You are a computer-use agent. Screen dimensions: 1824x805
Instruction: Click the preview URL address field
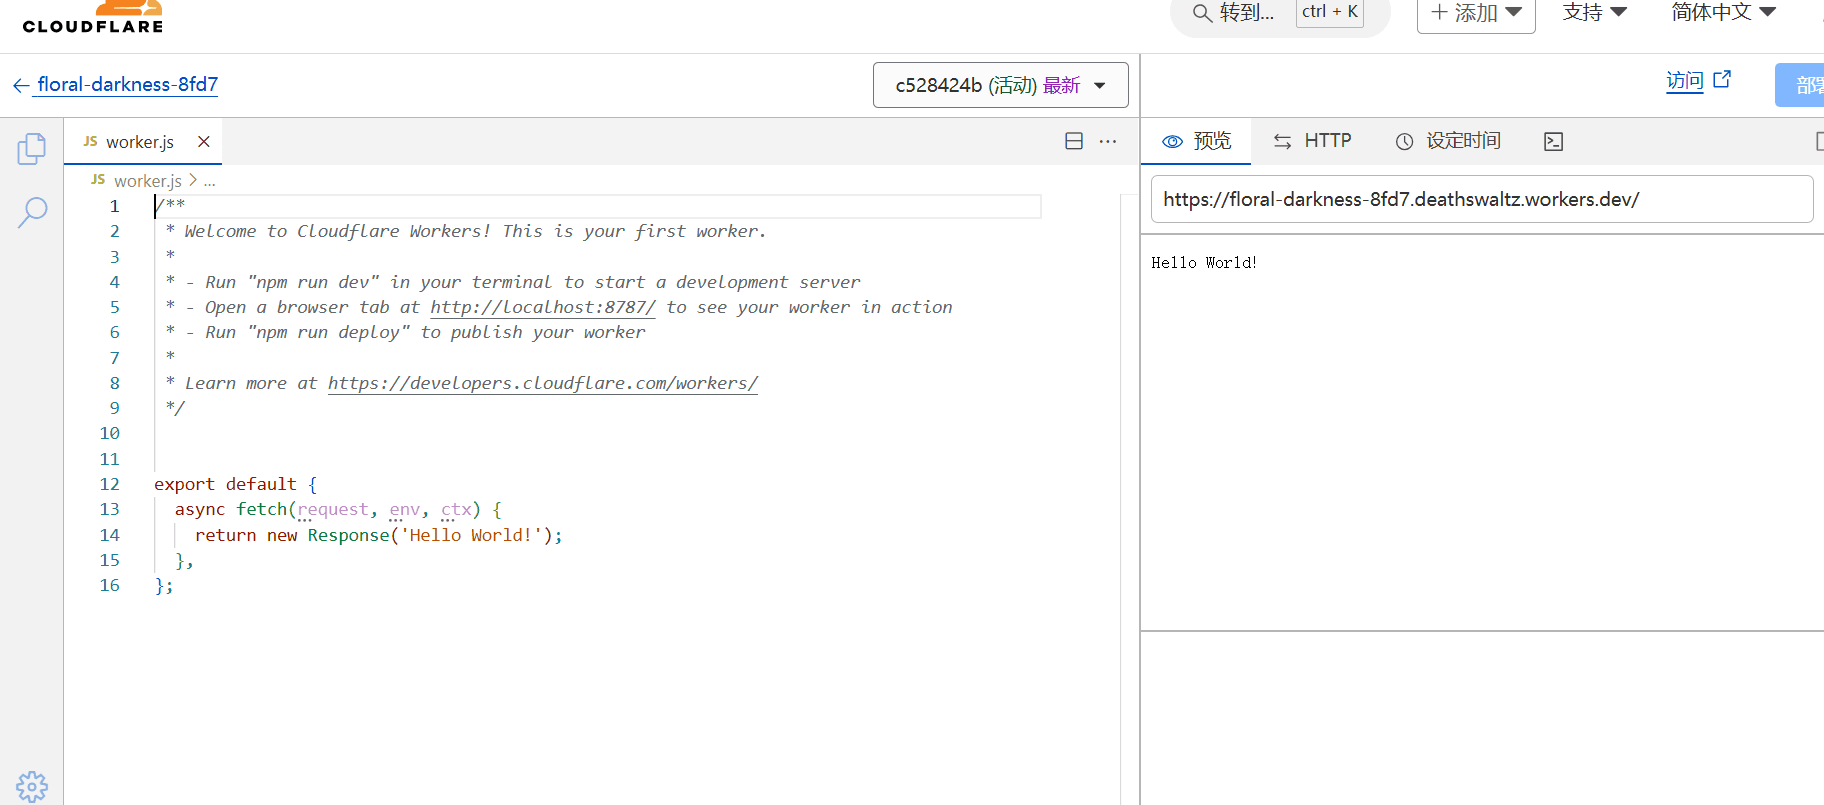pyautogui.click(x=1481, y=199)
